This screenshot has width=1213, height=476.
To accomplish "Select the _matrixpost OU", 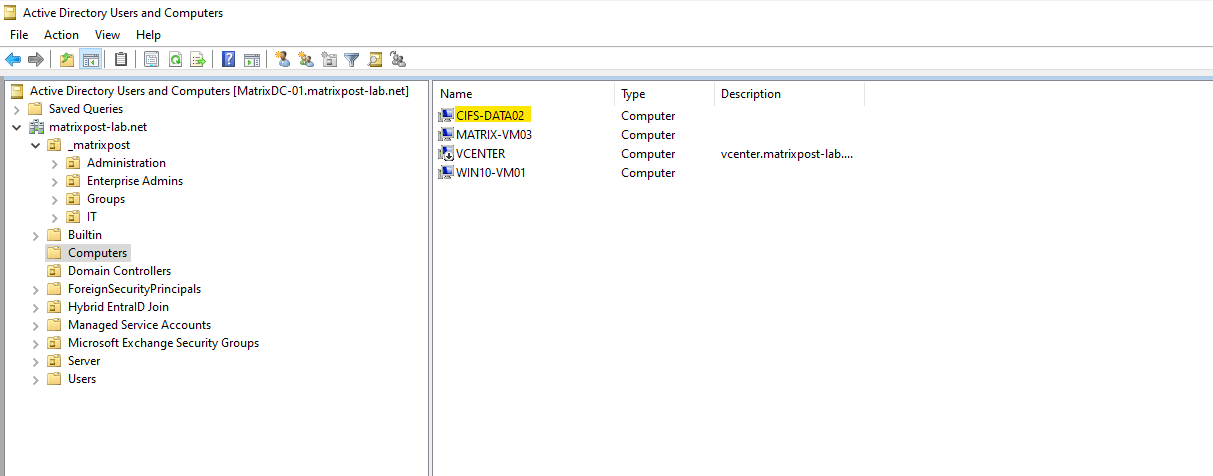I will pos(98,145).
